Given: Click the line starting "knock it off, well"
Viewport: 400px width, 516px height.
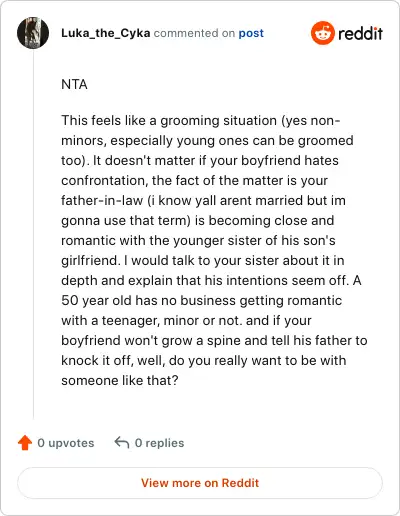Looking at the screenshot, I should [x=204, y=361].
